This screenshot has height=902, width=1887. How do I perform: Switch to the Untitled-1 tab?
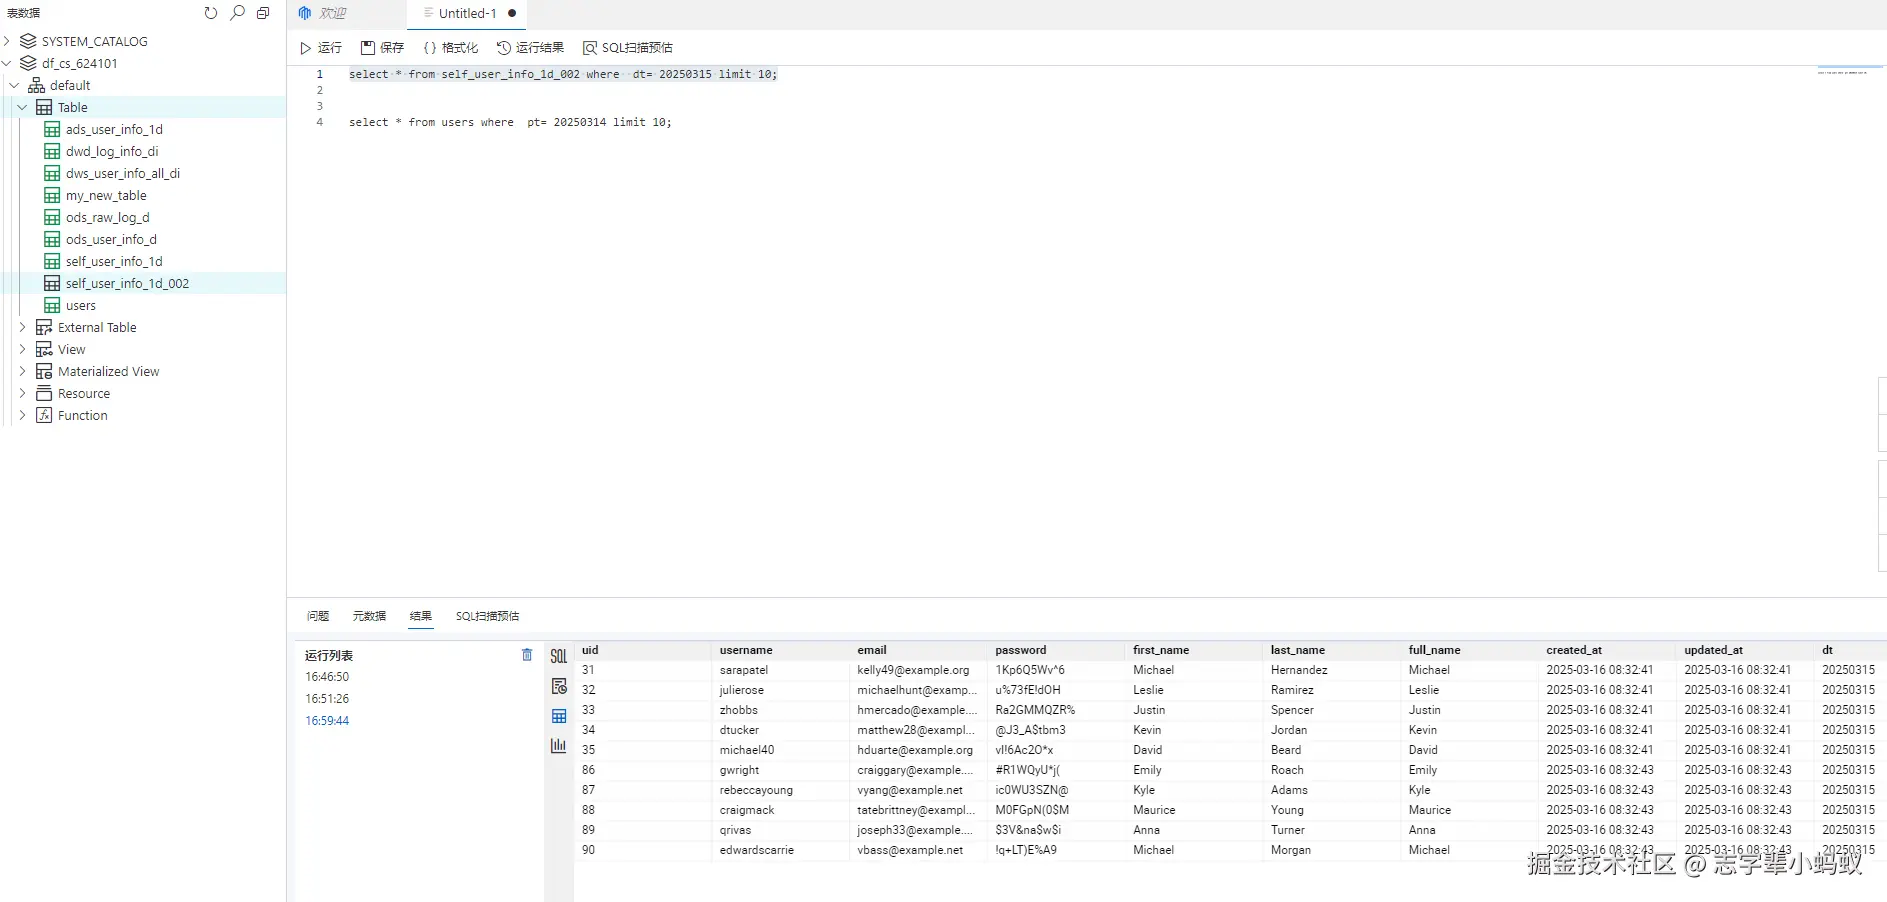coord(467,13)
